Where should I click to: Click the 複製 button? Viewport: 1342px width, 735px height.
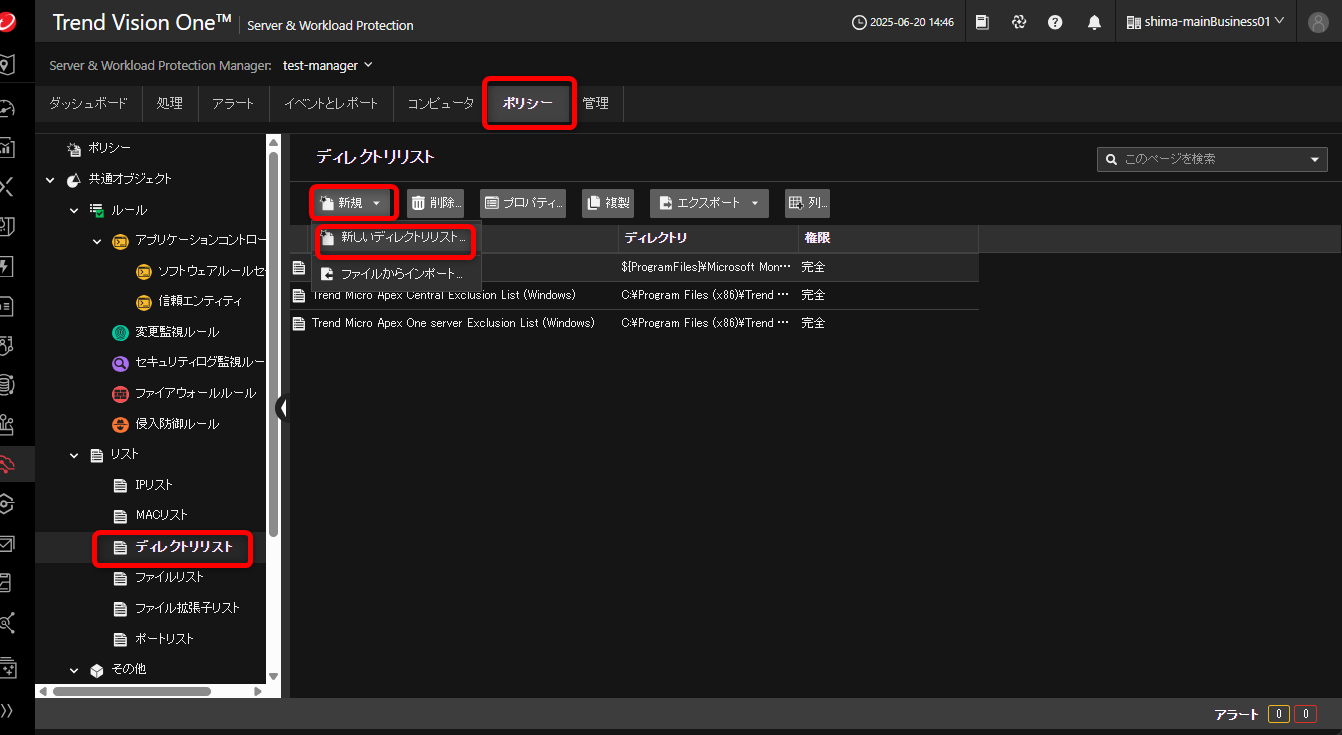(x=608, y=203)
